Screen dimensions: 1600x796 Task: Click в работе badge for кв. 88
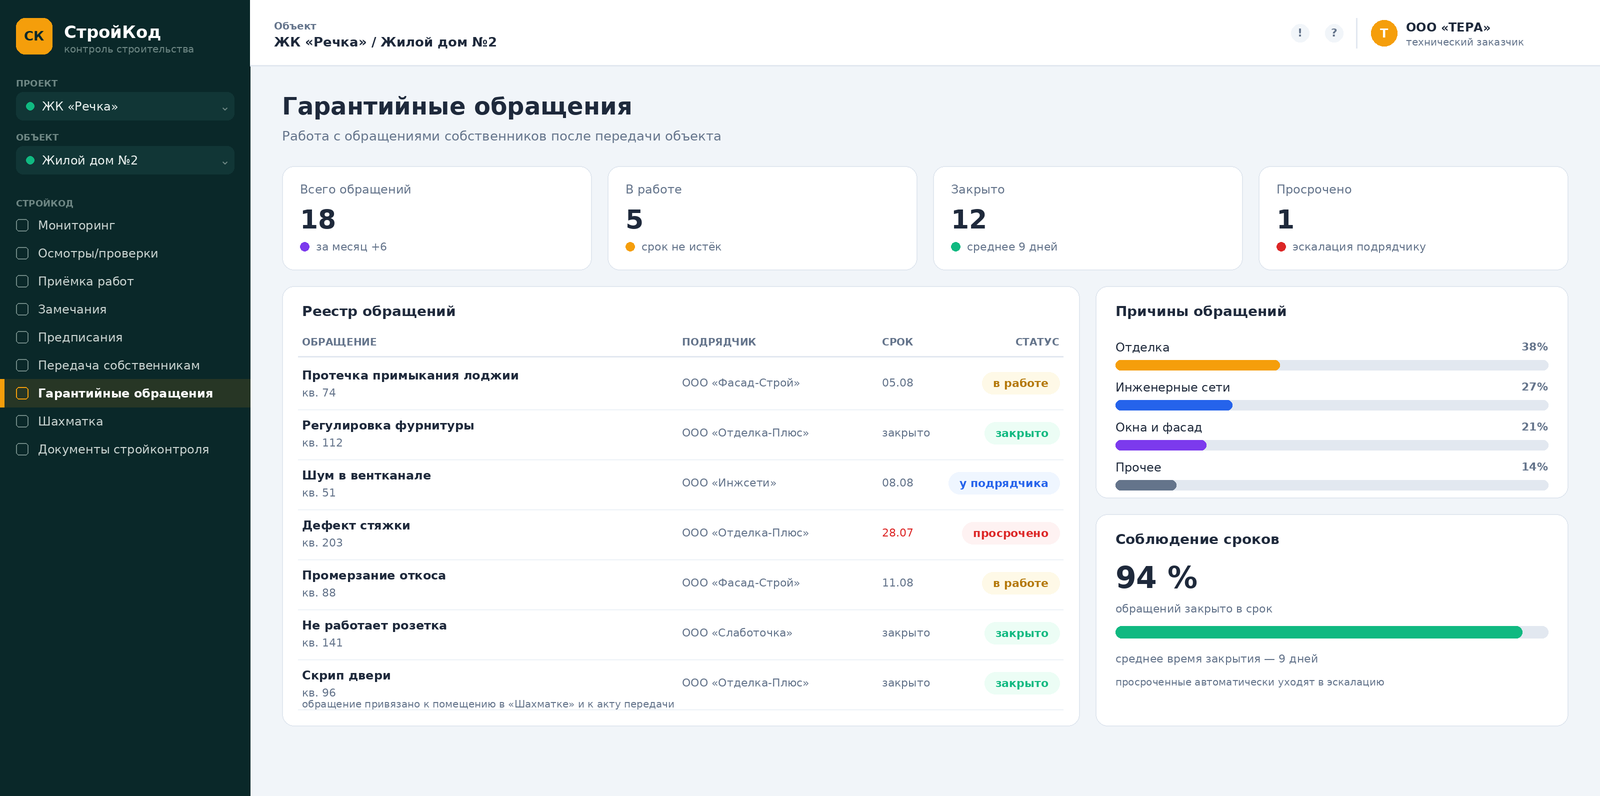(x=1020, y=583)
